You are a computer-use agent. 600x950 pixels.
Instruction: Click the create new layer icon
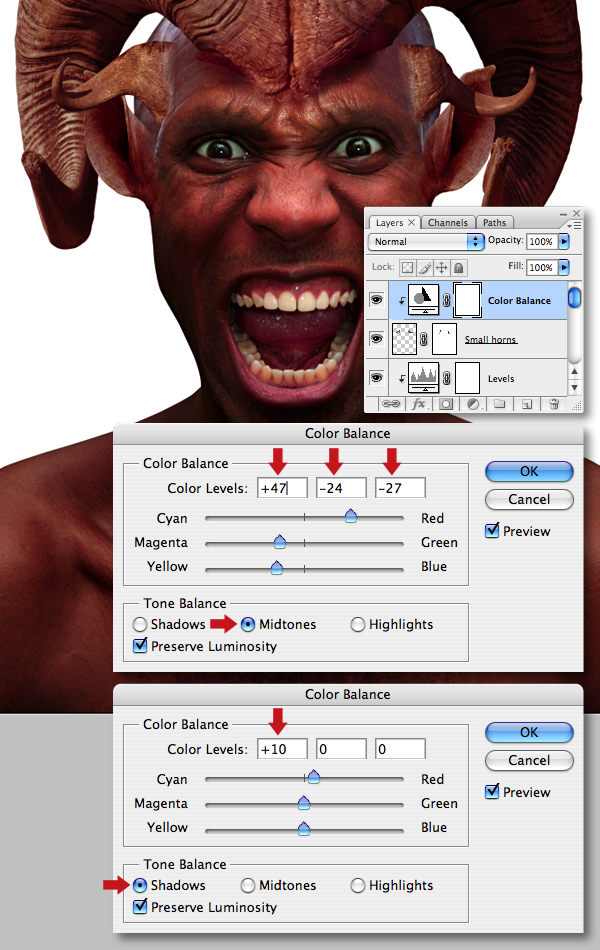click(x=527, y=404)
